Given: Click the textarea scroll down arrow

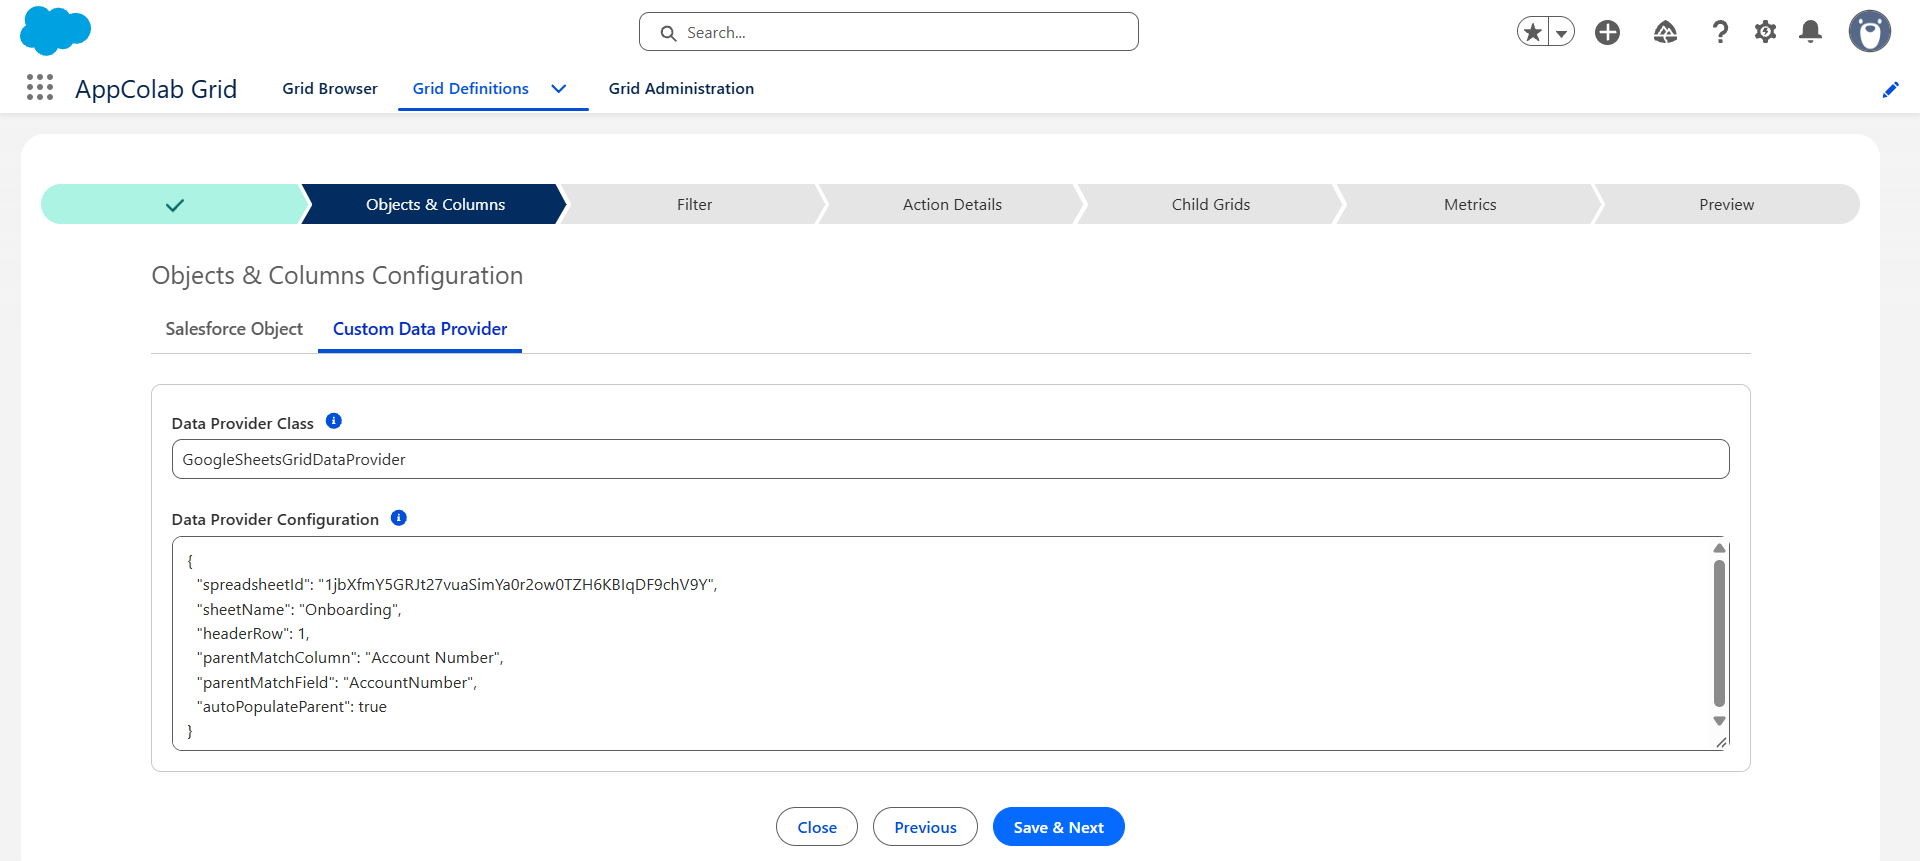Looking at the screenshot, I should 1719,721.
